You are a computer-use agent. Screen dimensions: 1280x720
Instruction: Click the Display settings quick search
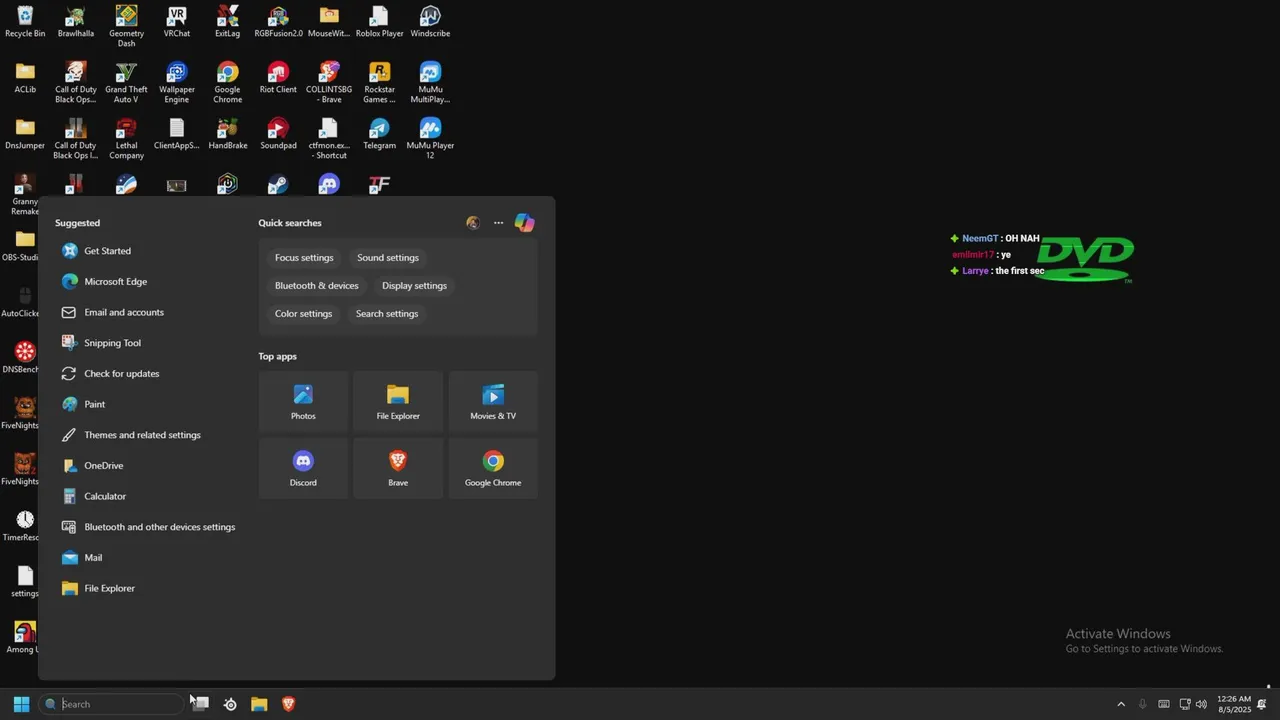(x=414, y=286)
